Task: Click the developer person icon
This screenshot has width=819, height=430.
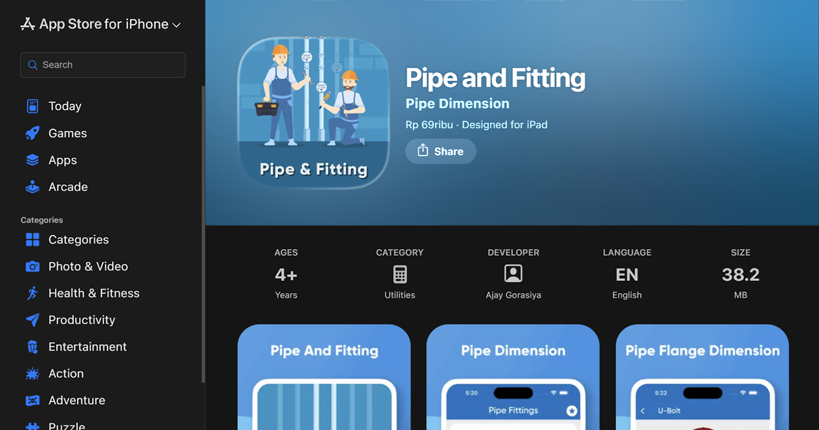Action: [x=513, y=273]
